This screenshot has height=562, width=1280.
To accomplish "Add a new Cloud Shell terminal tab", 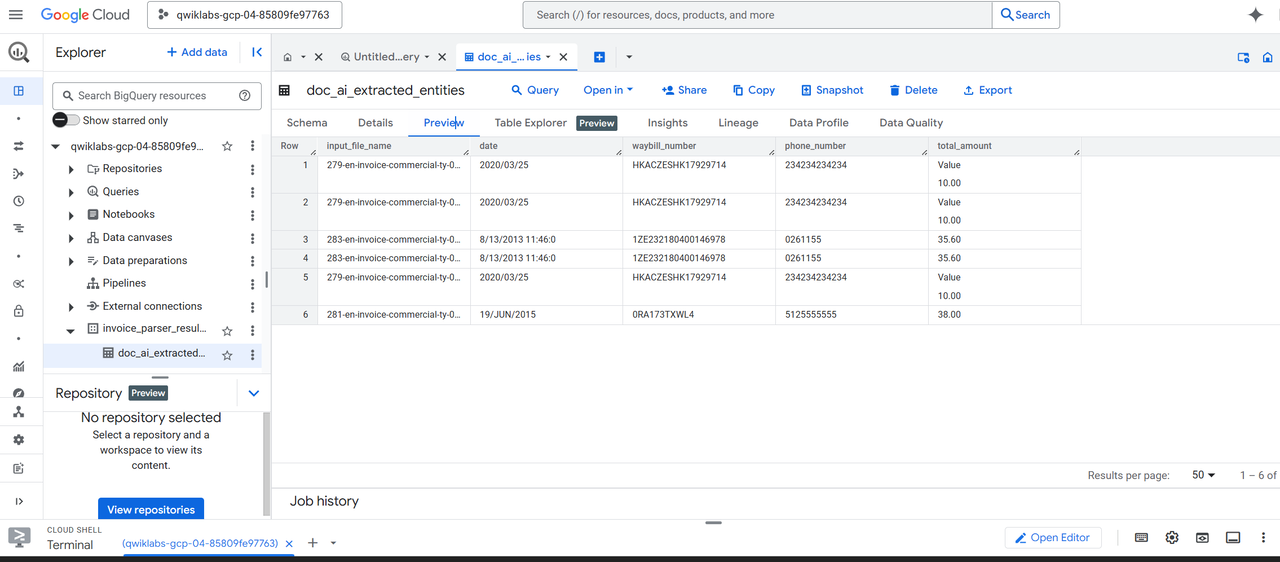I will click(x=312, y=543).
